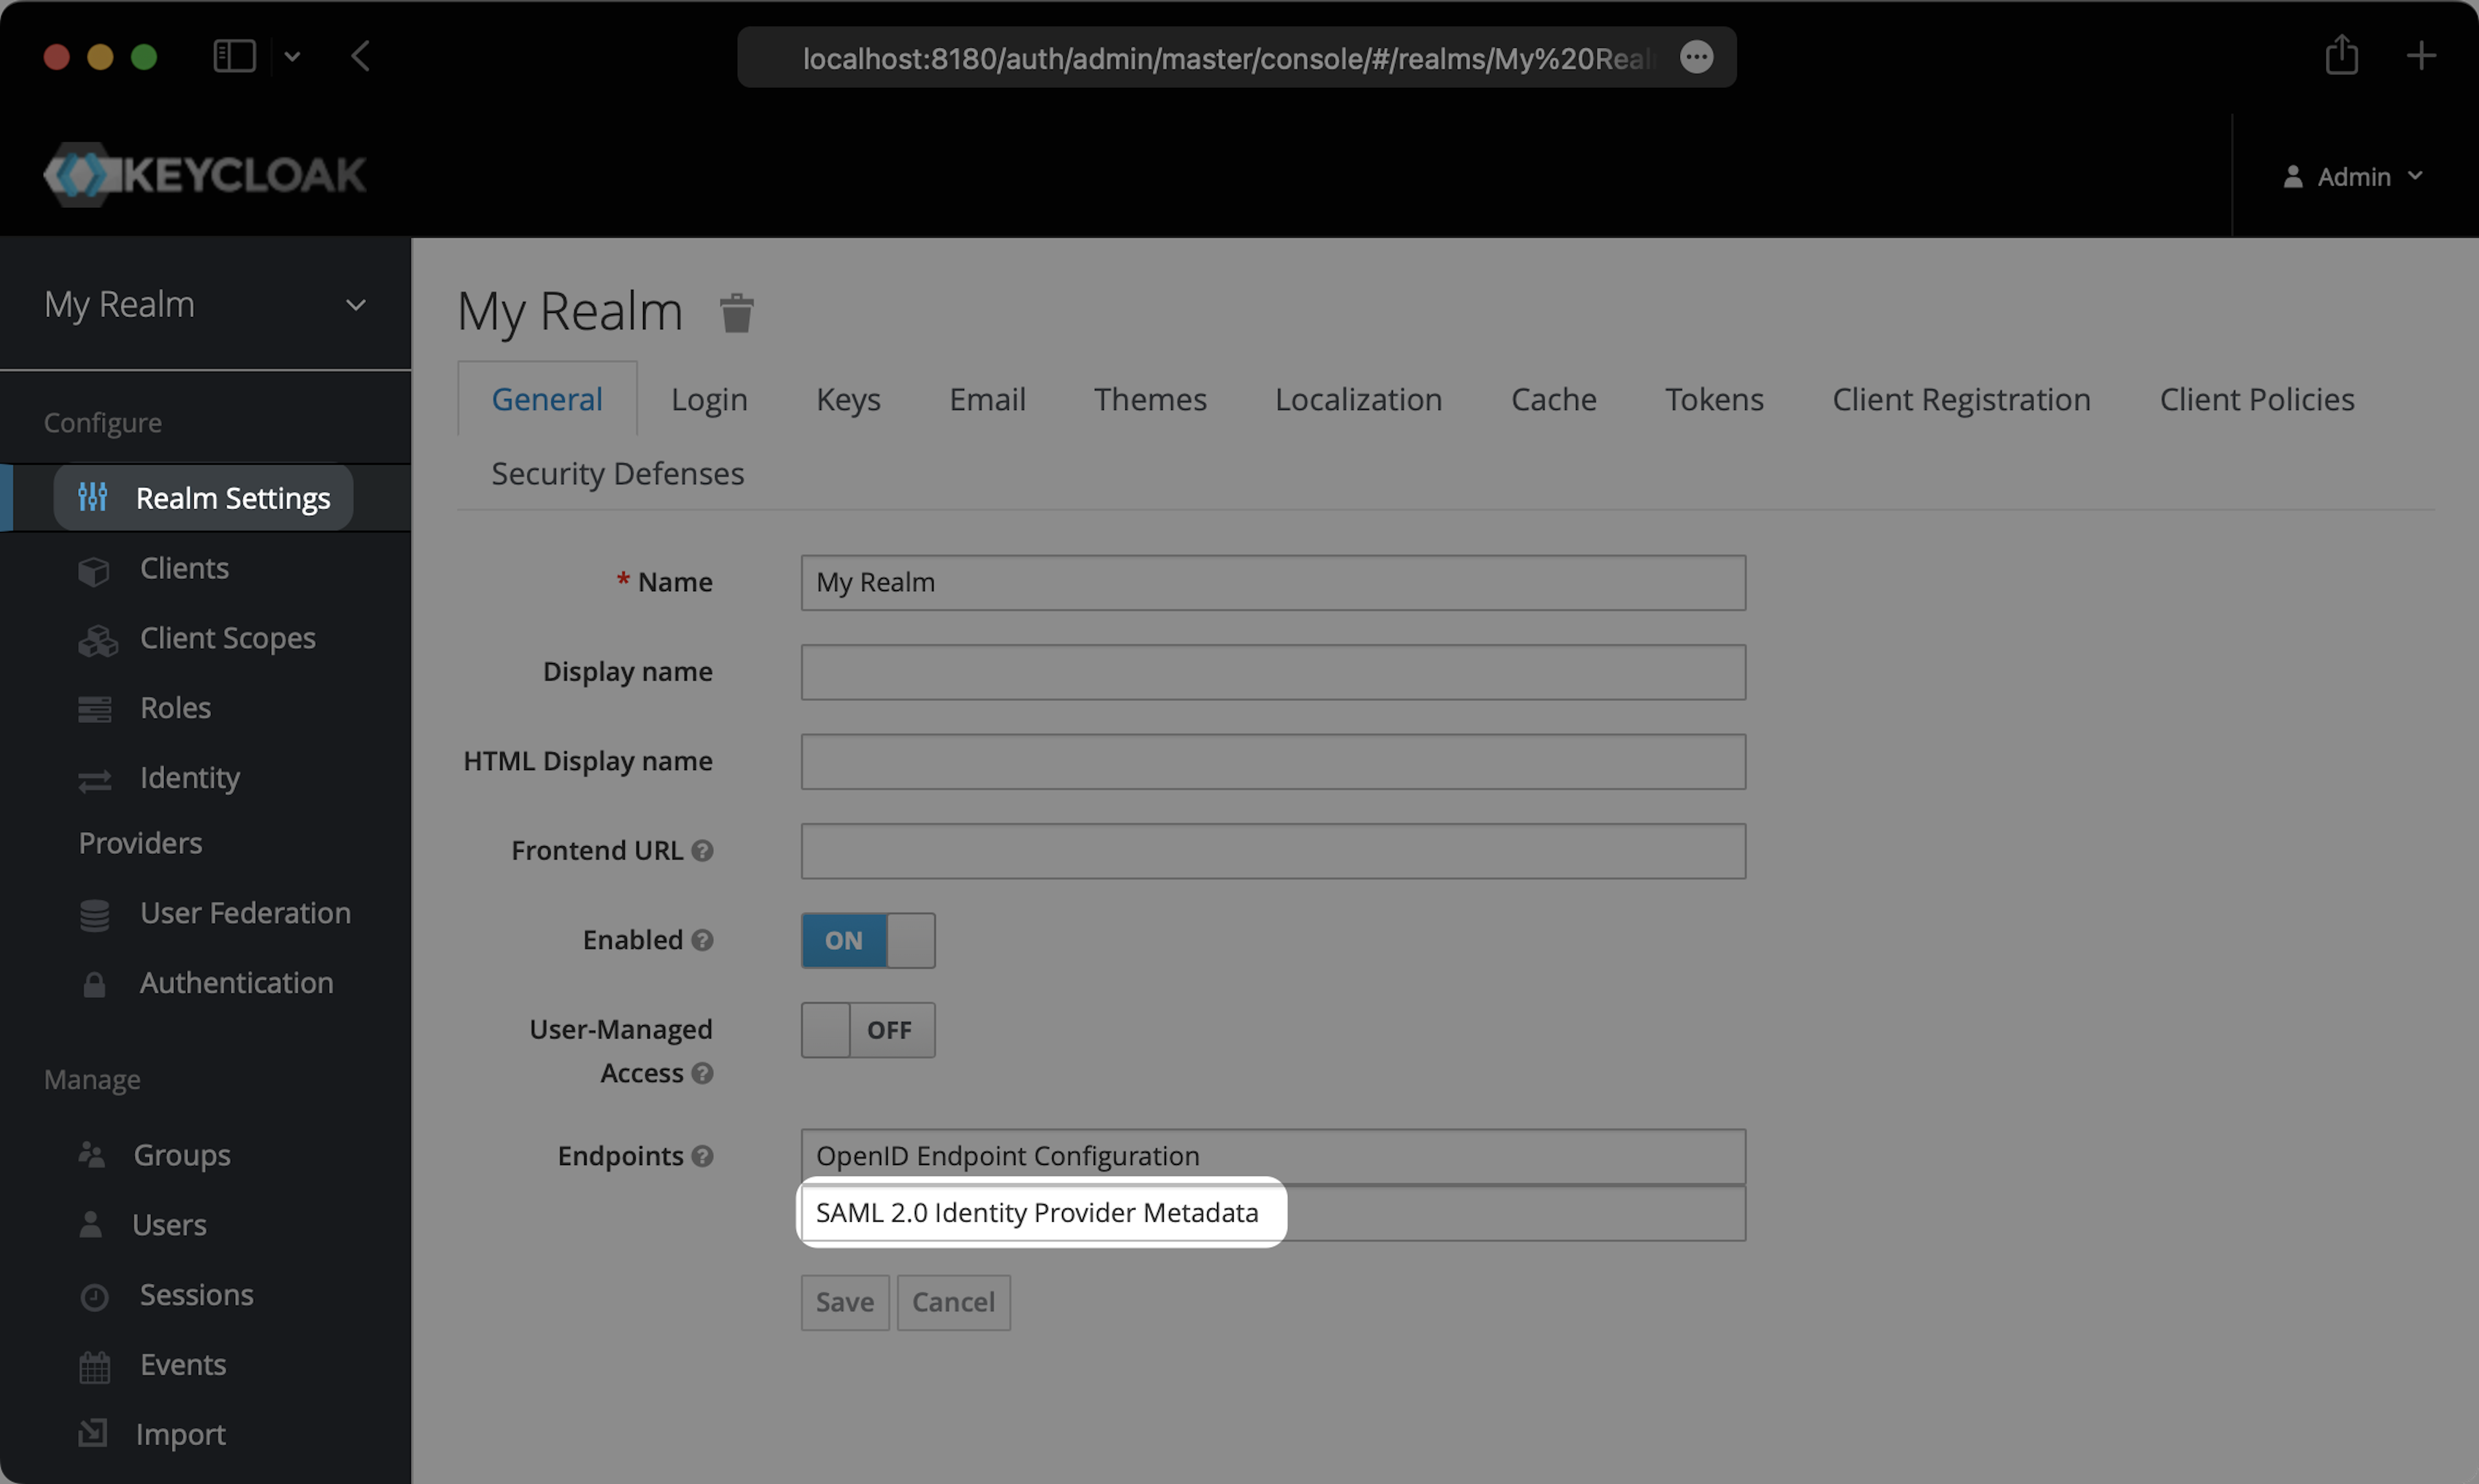Image resolution: width=2479 pixels, height=1484 pixels.
Task: Click the trash icon beside My Realm title
Action: click(736, 313)
